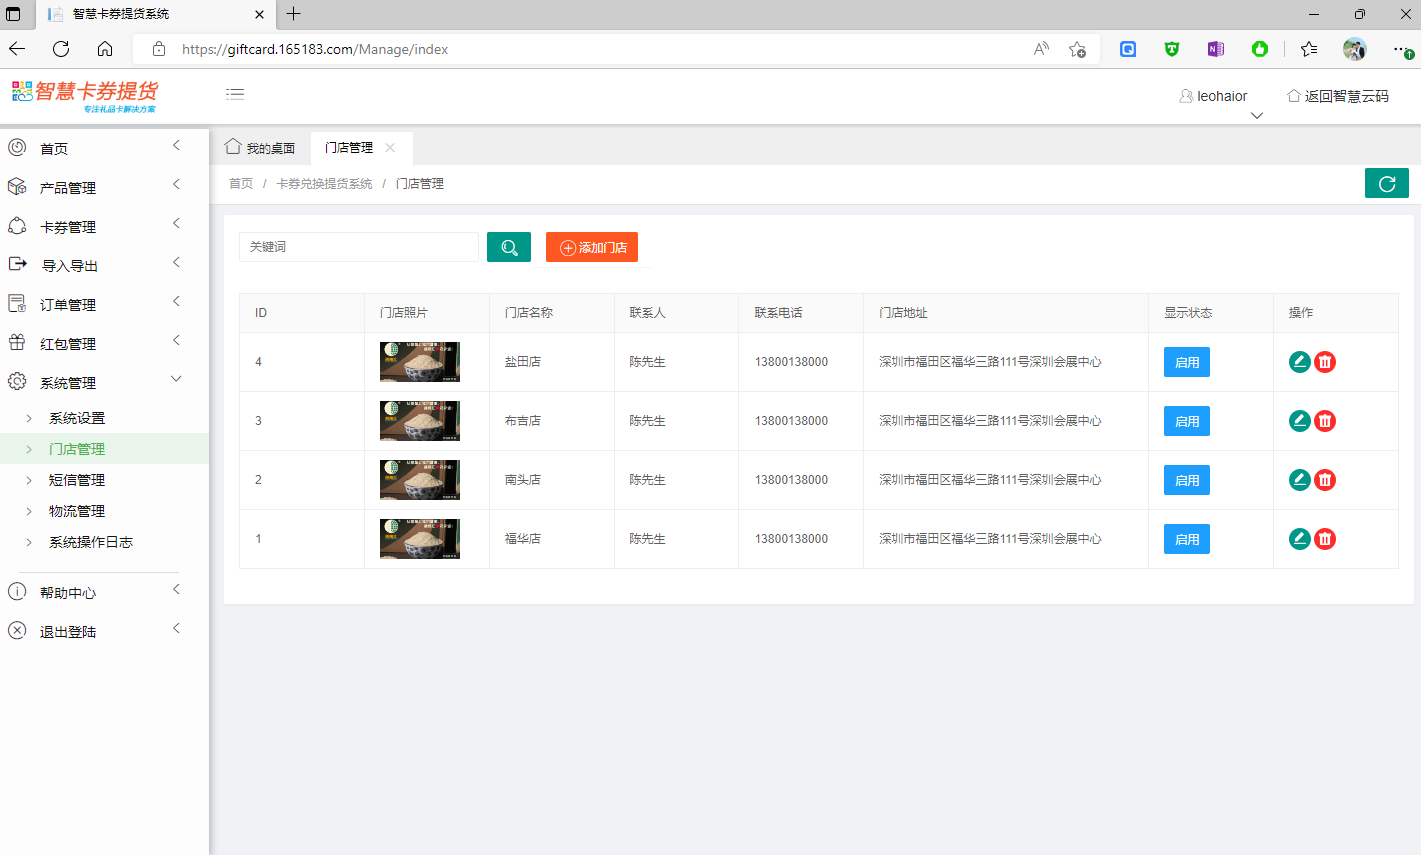Open 短信管理 in the sidebar
This screenshot has height=855, width=1421.
[x=77, y=480]
